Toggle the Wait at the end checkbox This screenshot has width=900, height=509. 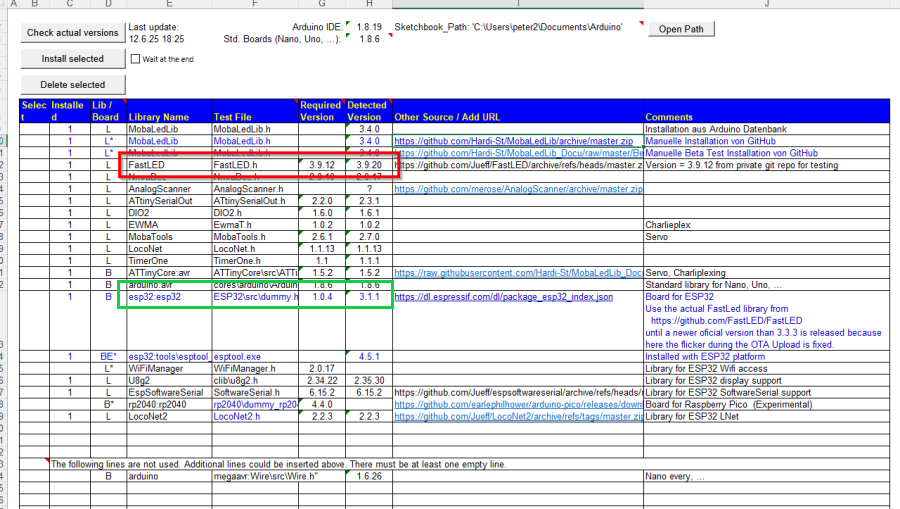[136, 59]
